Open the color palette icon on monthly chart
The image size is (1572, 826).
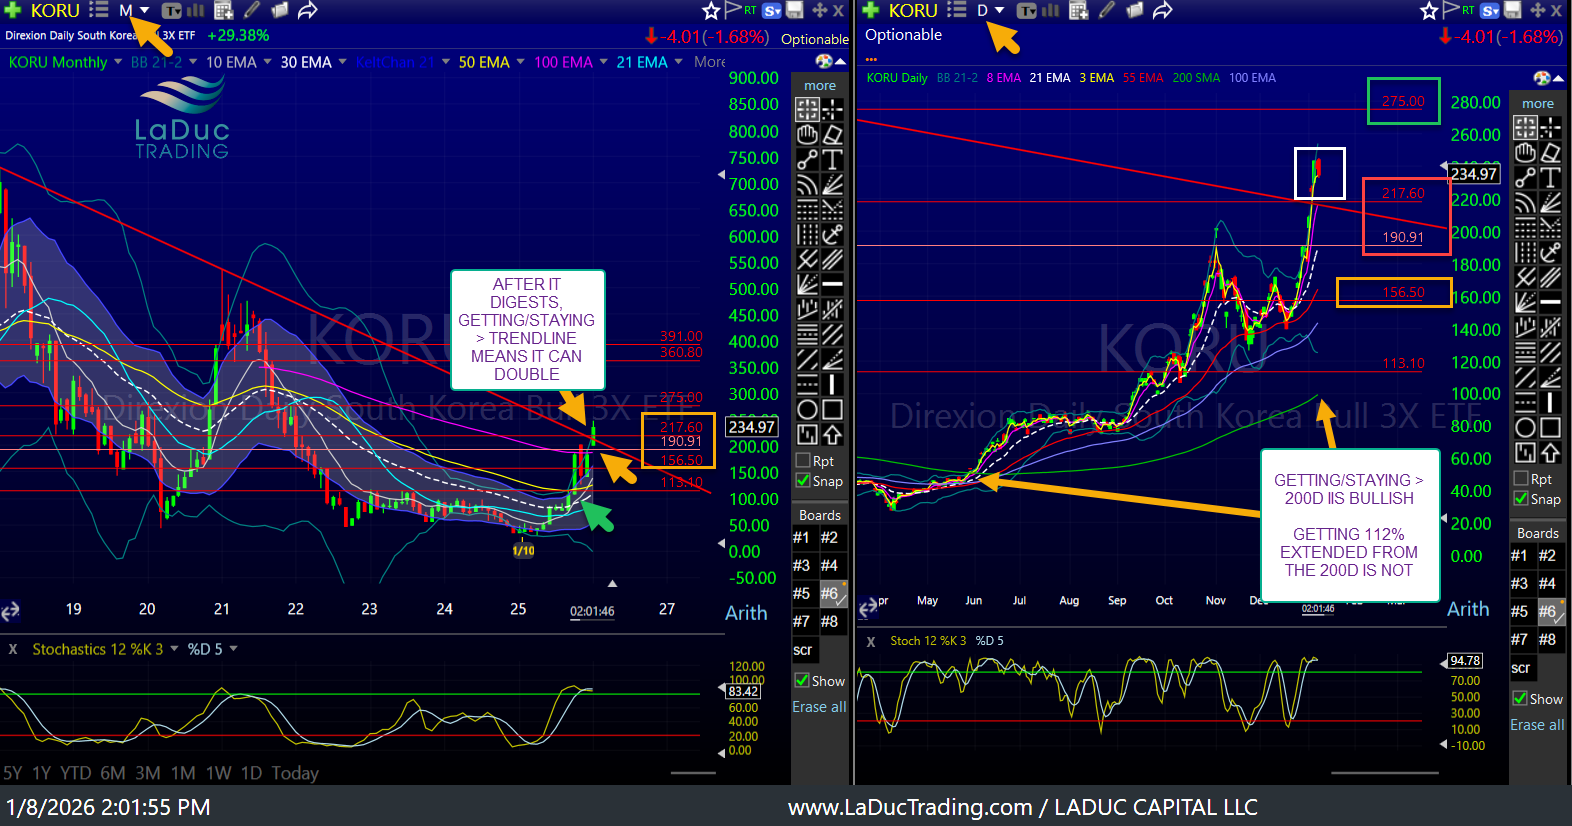click(824, 62)
